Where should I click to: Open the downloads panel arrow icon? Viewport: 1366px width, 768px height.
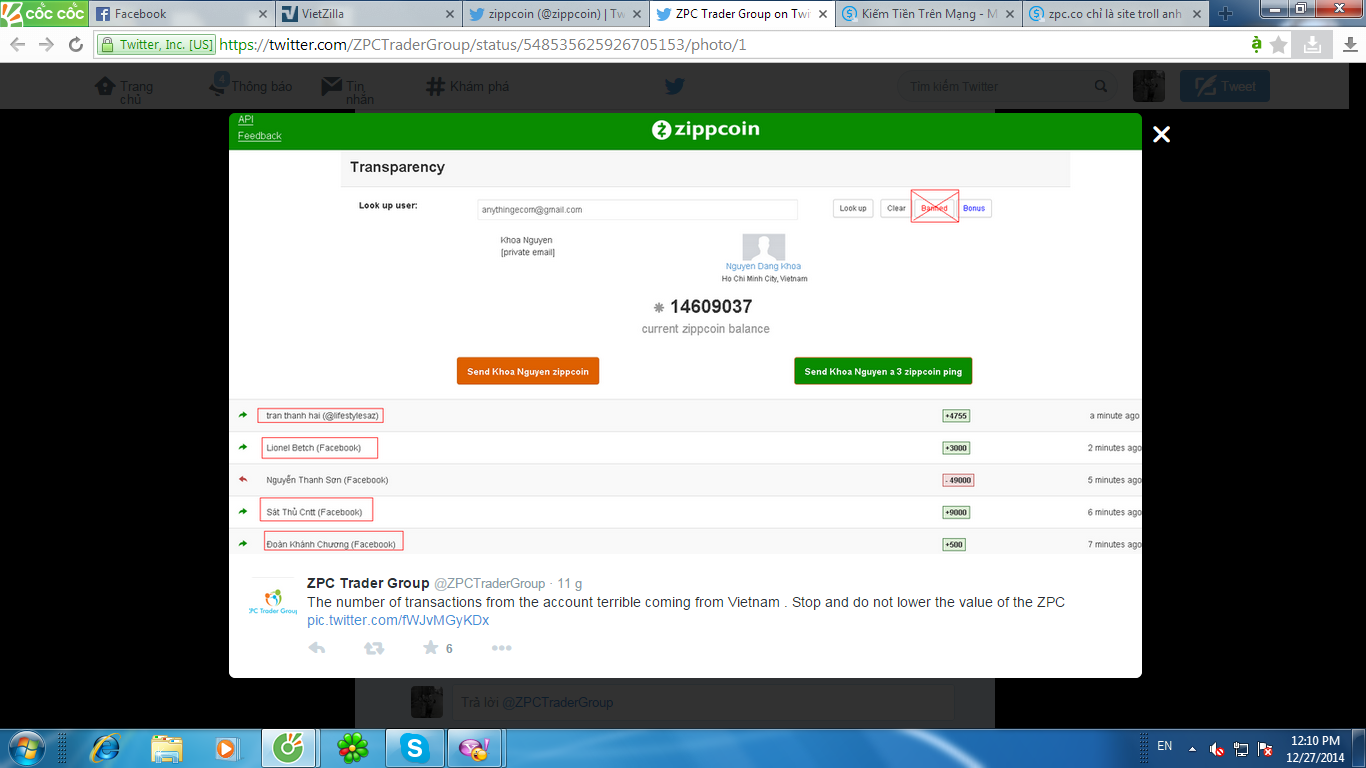coord(1349,45)
